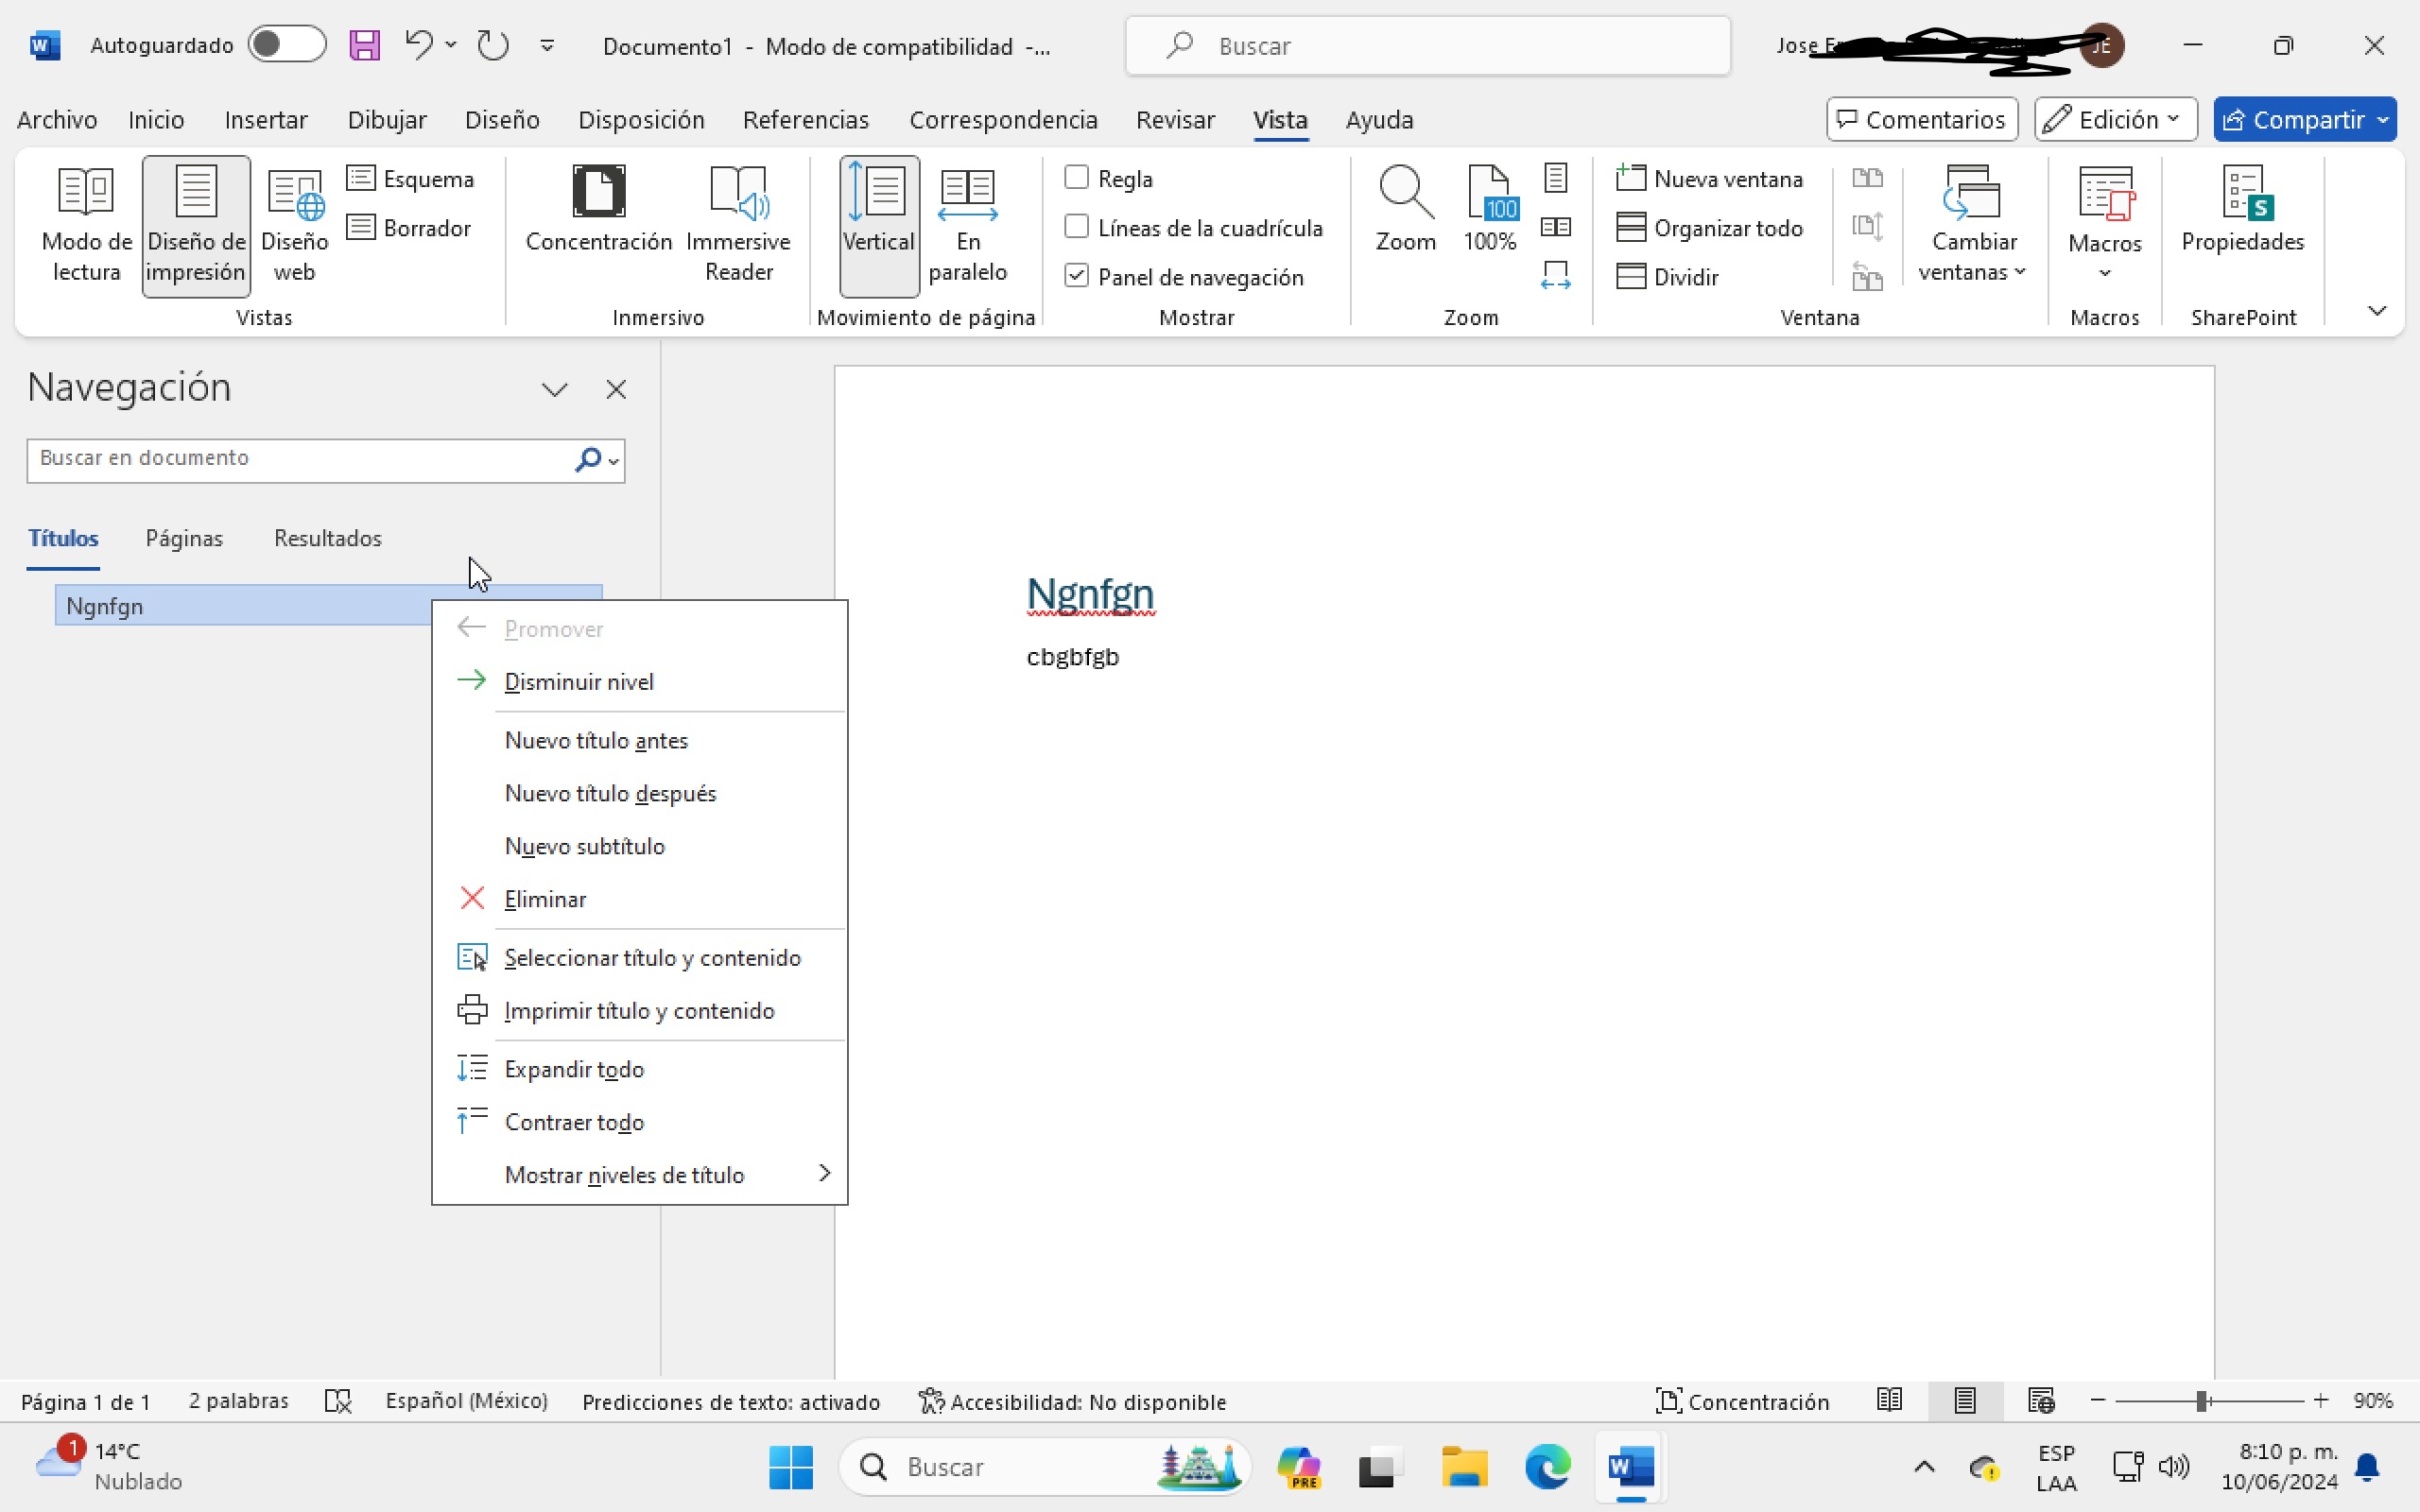Screen dimensions: 2420x1512
Task: Open Navegación pane options chevron
Action: click(555, 389)
